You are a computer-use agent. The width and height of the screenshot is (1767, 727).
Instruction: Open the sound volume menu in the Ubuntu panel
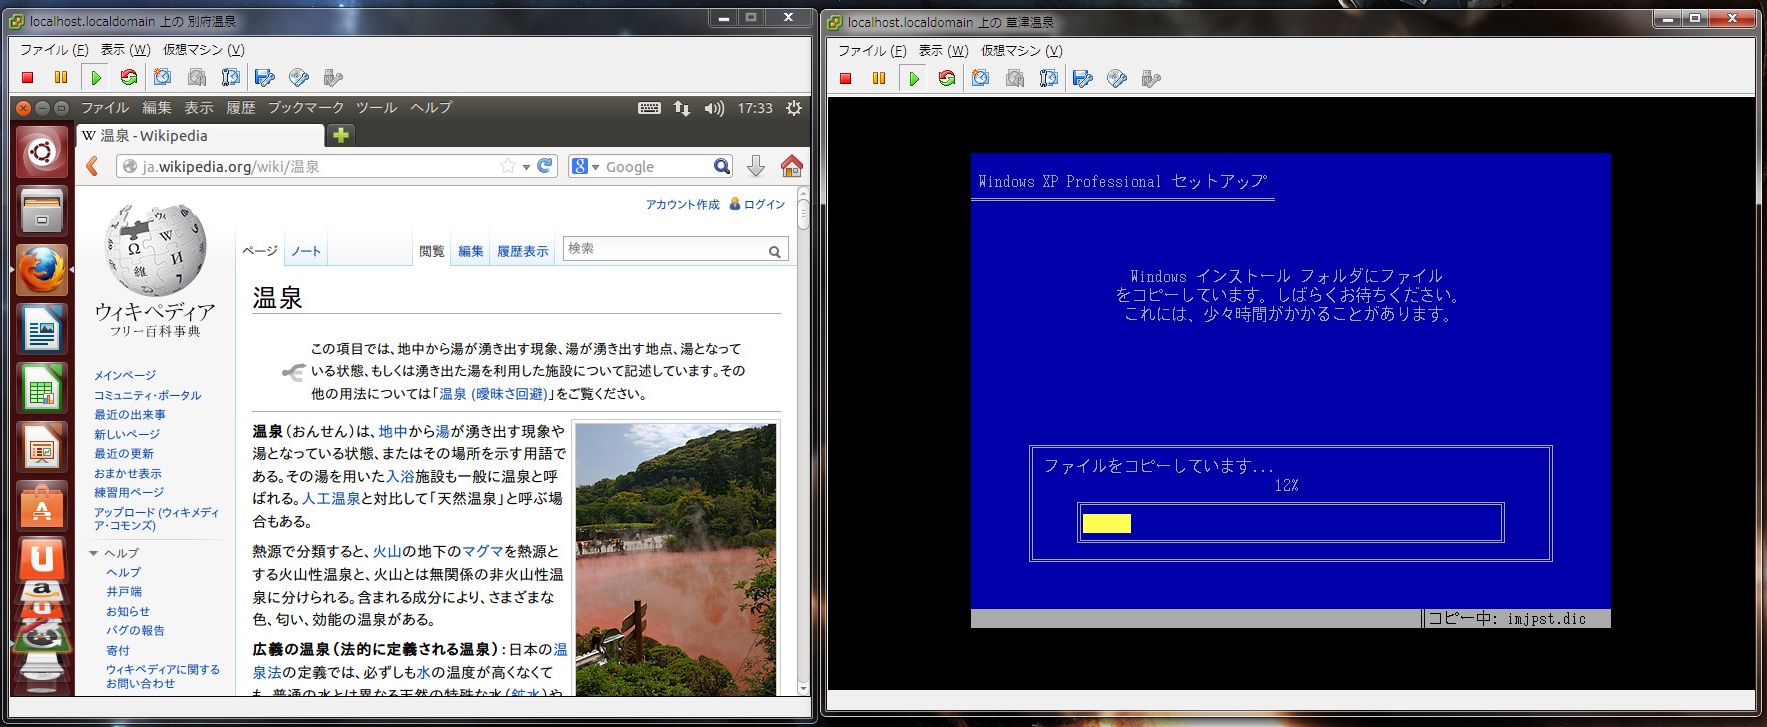tap(714, 108)
